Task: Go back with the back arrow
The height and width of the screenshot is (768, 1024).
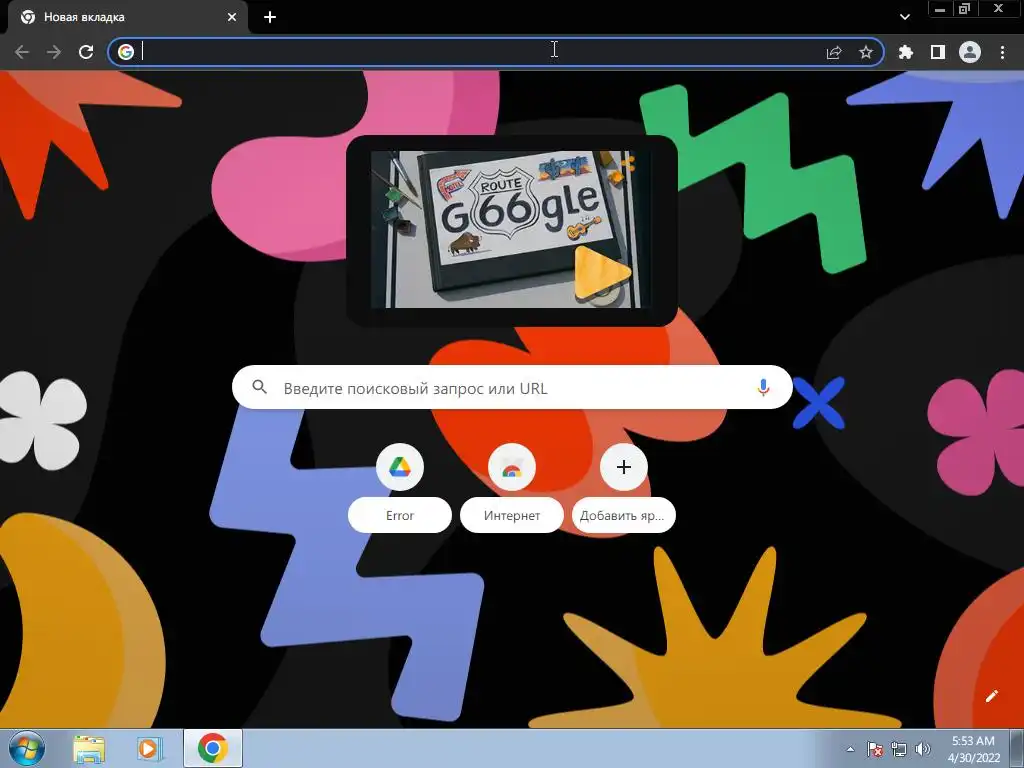Action: pos(22,52)
